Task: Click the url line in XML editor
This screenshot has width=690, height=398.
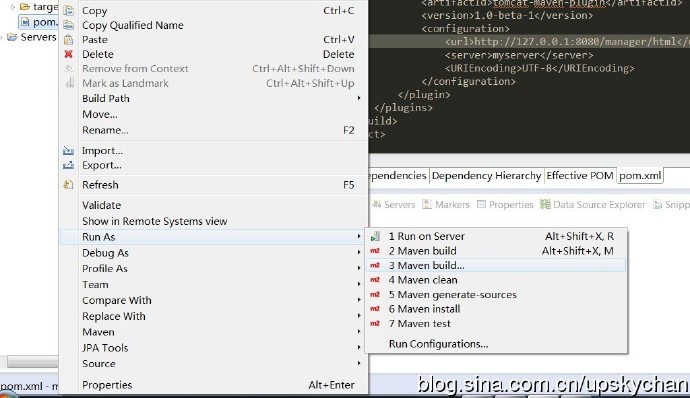Action: pos(567,41)
